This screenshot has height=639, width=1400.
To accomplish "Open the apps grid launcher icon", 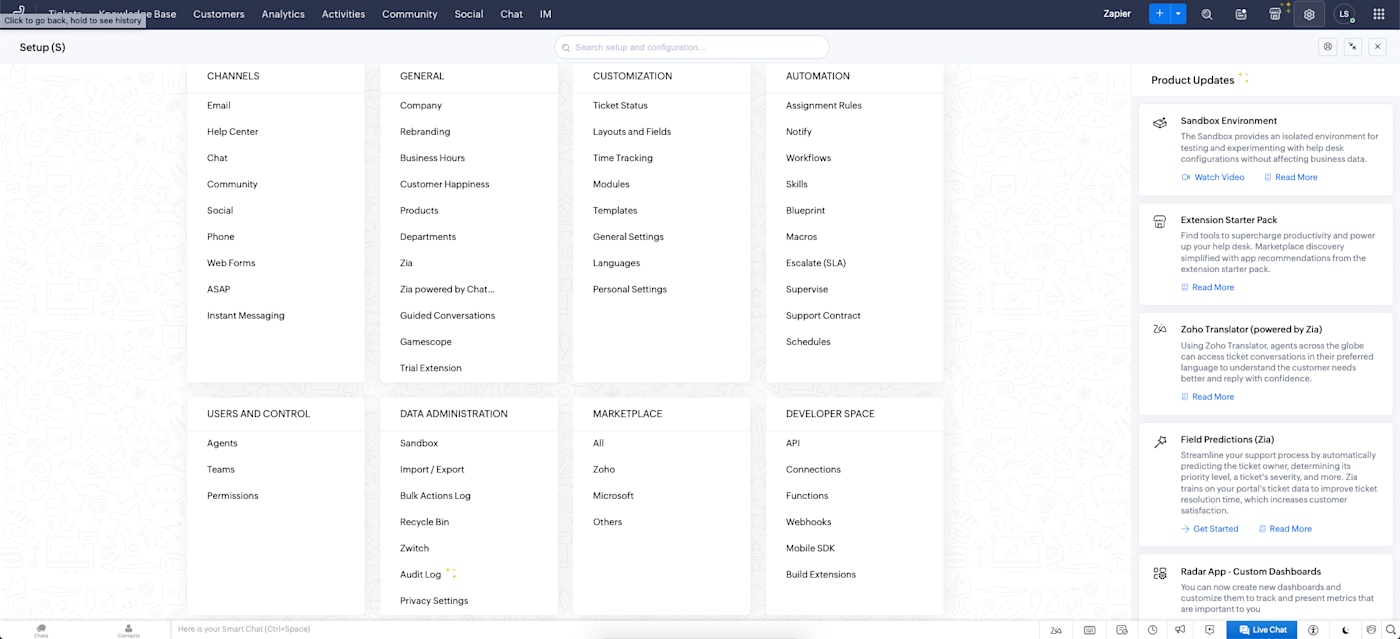I will click(1379, 14).
